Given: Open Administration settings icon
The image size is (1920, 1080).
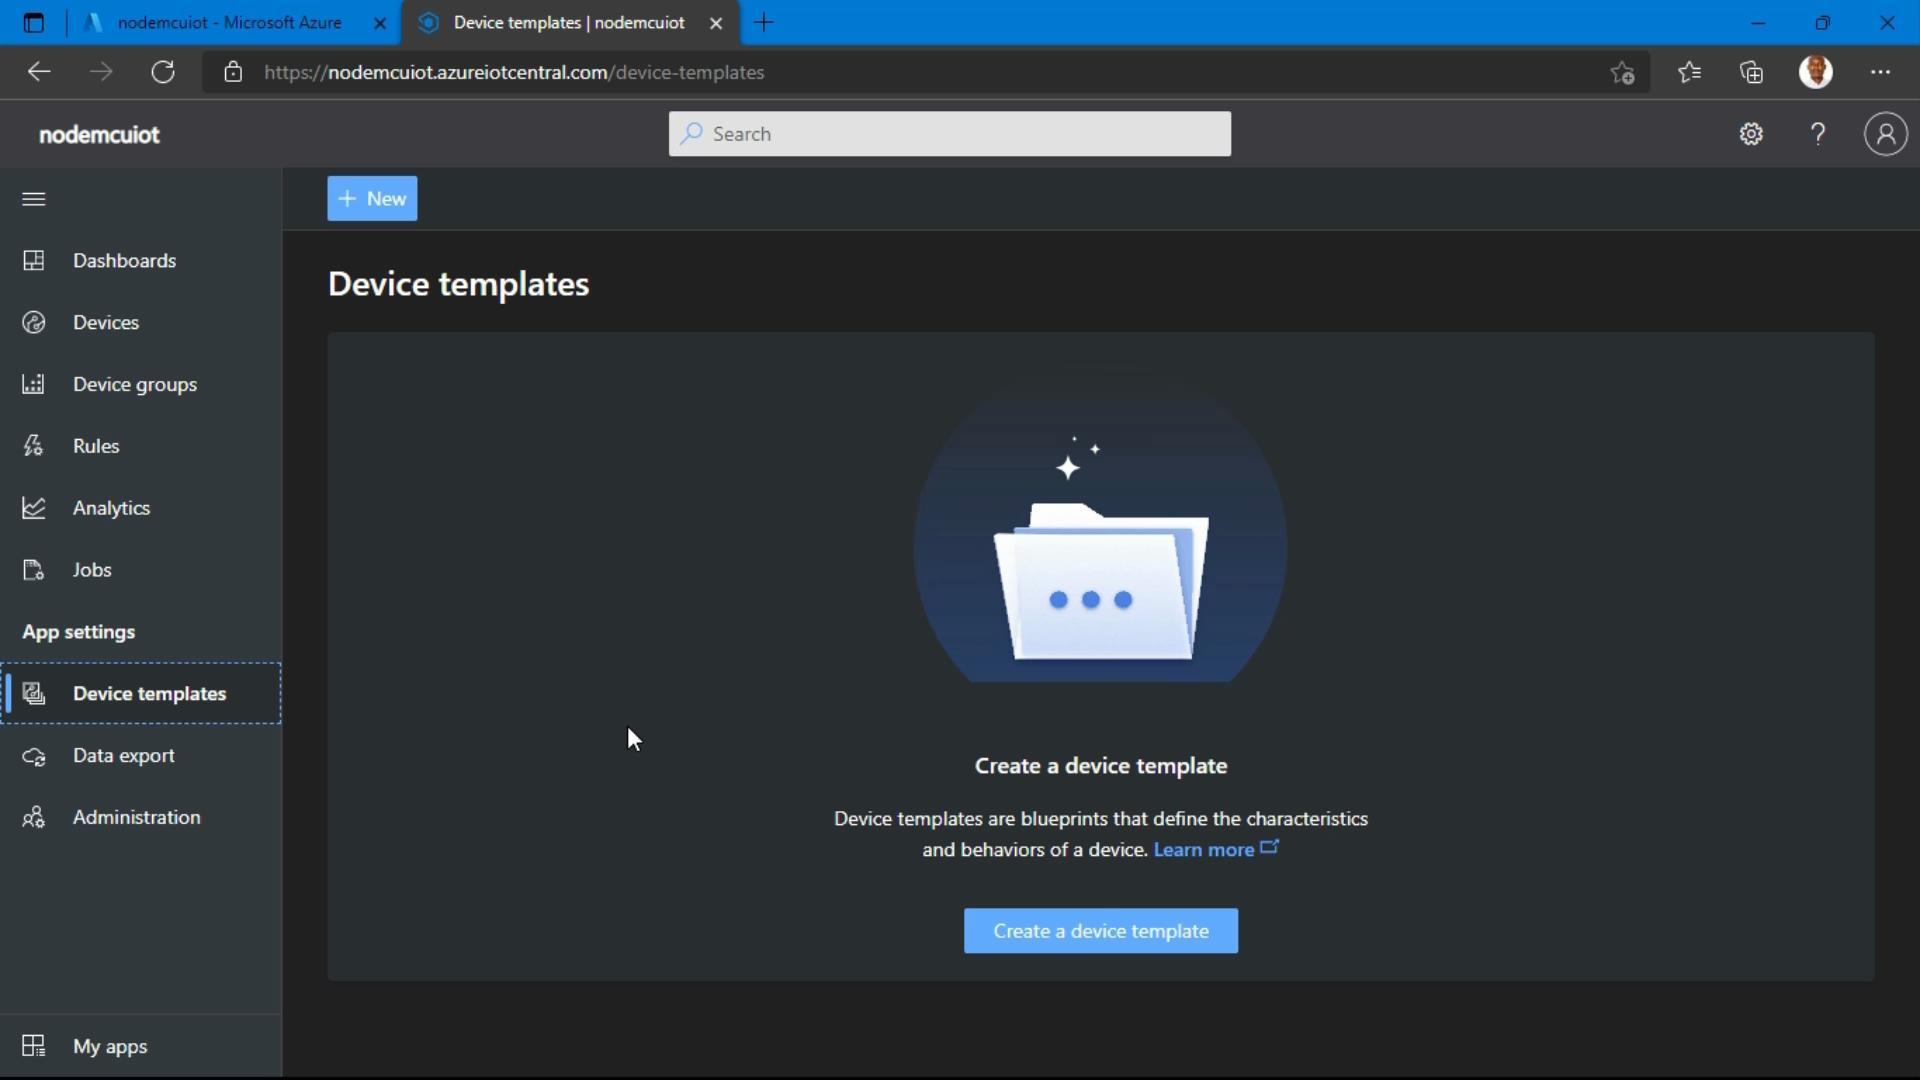Looking at the screenshot, I should (34, 816).
